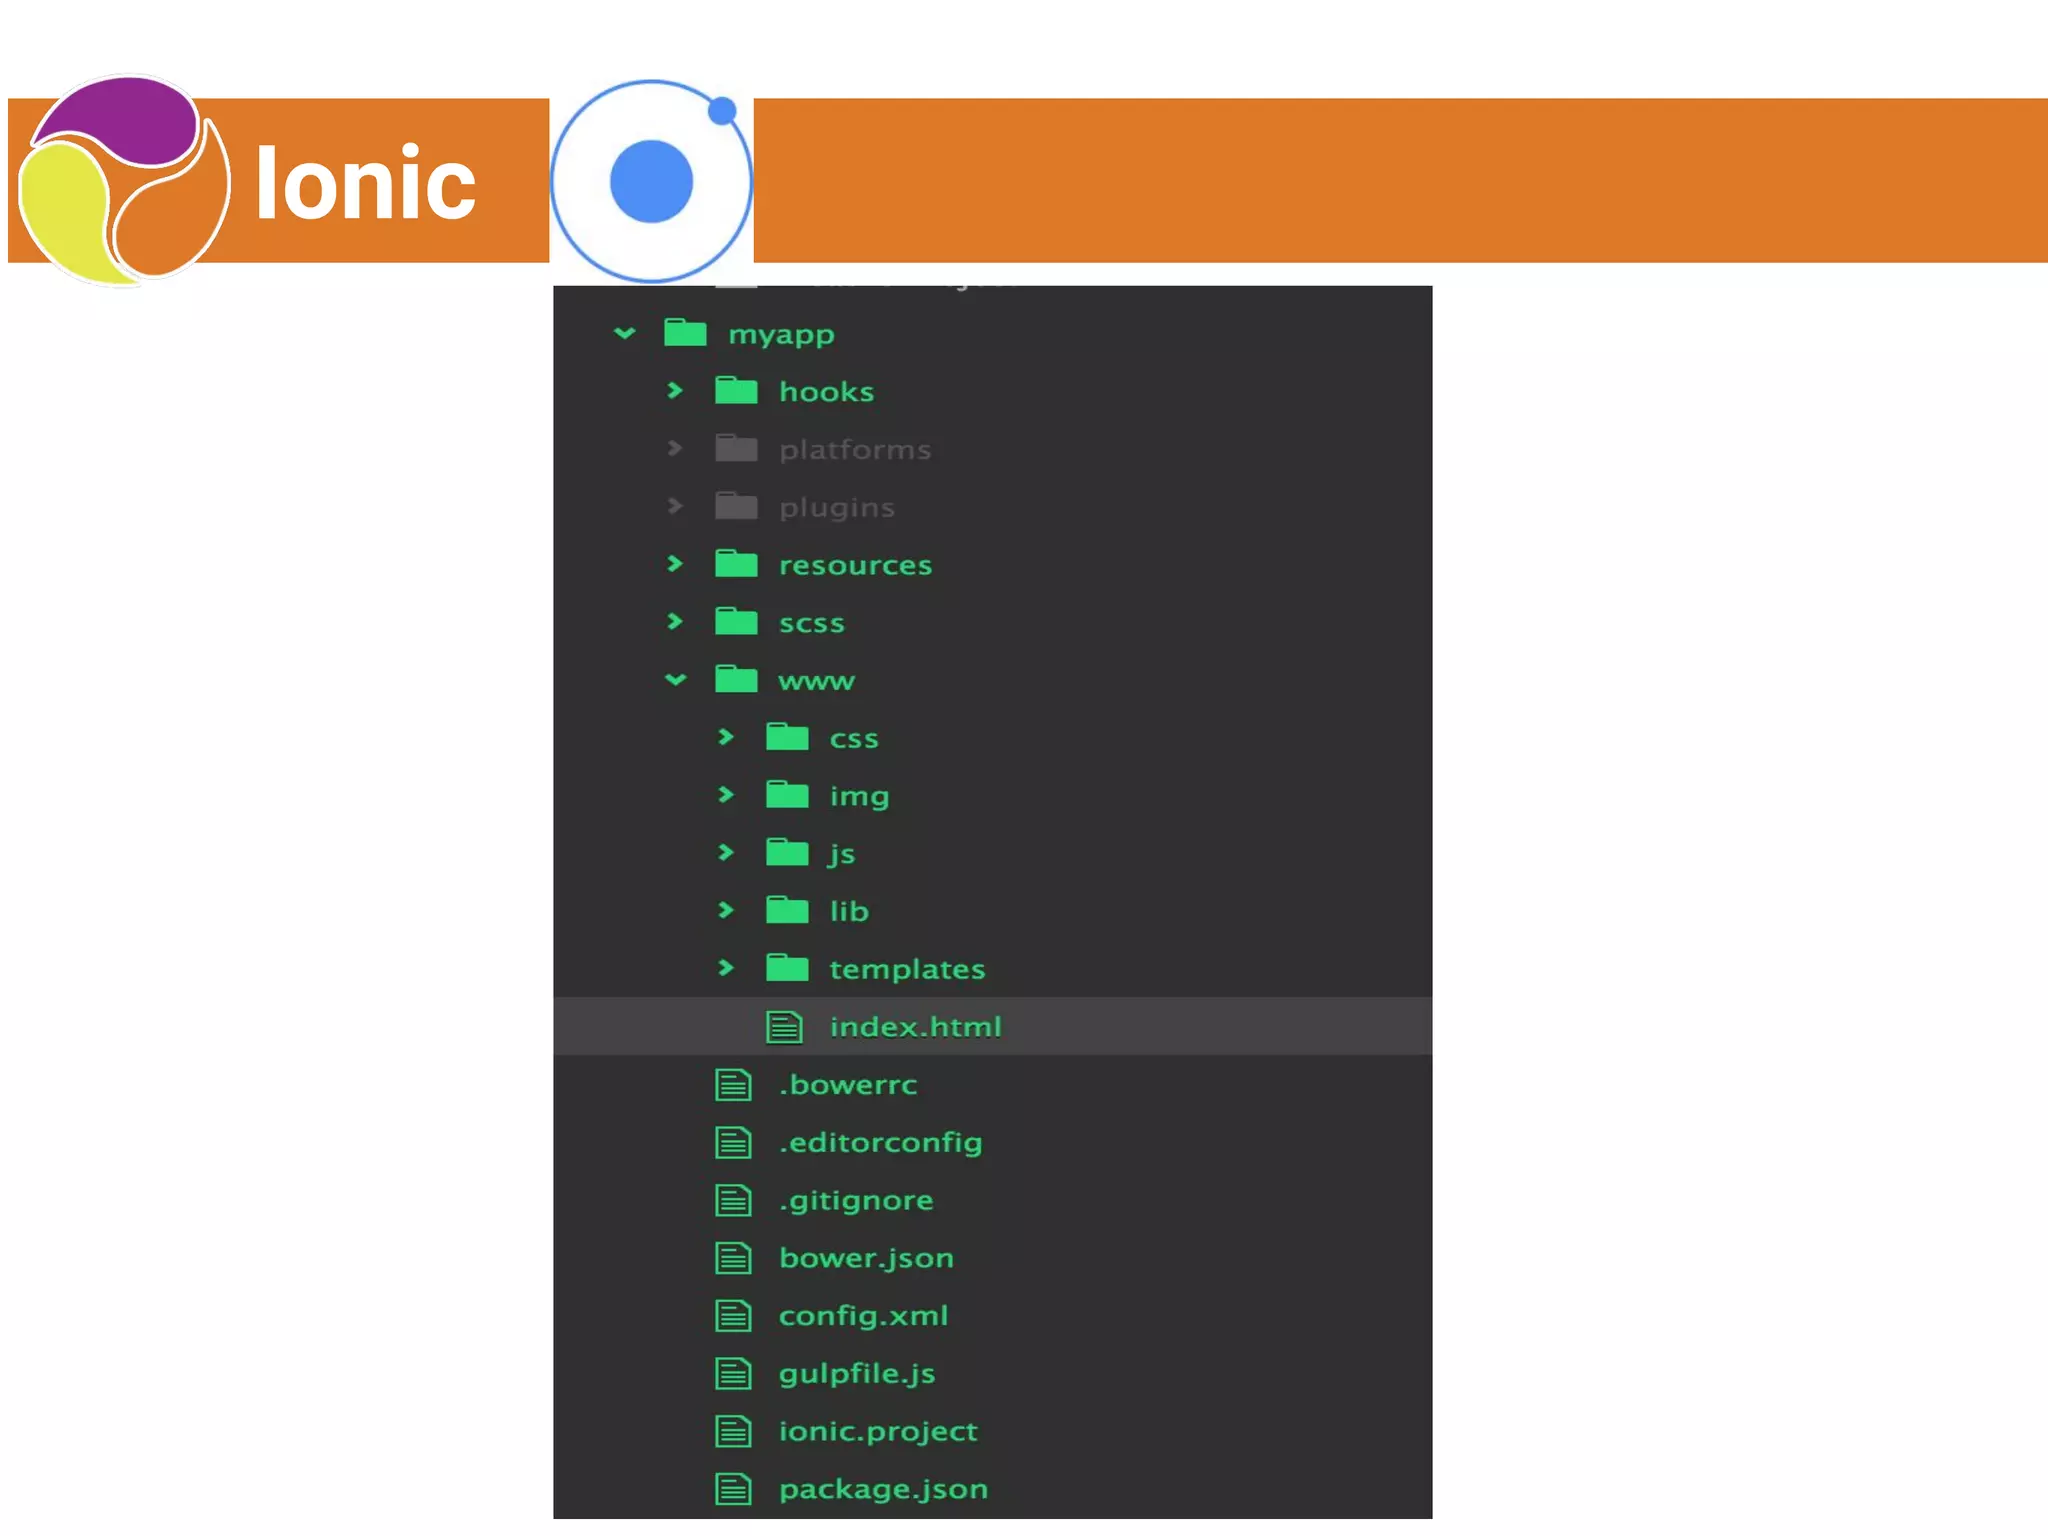Select the 'js' folder name
This screenshot has height=1536, width=2048.
(842, 854)
